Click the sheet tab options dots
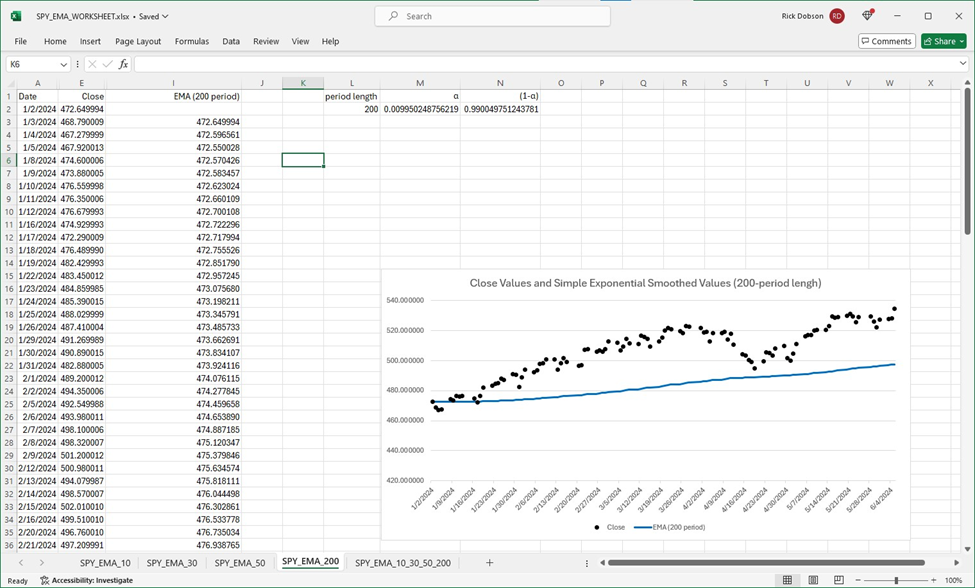975x588 pixels. pyautogui.click(x=586, y=563)
